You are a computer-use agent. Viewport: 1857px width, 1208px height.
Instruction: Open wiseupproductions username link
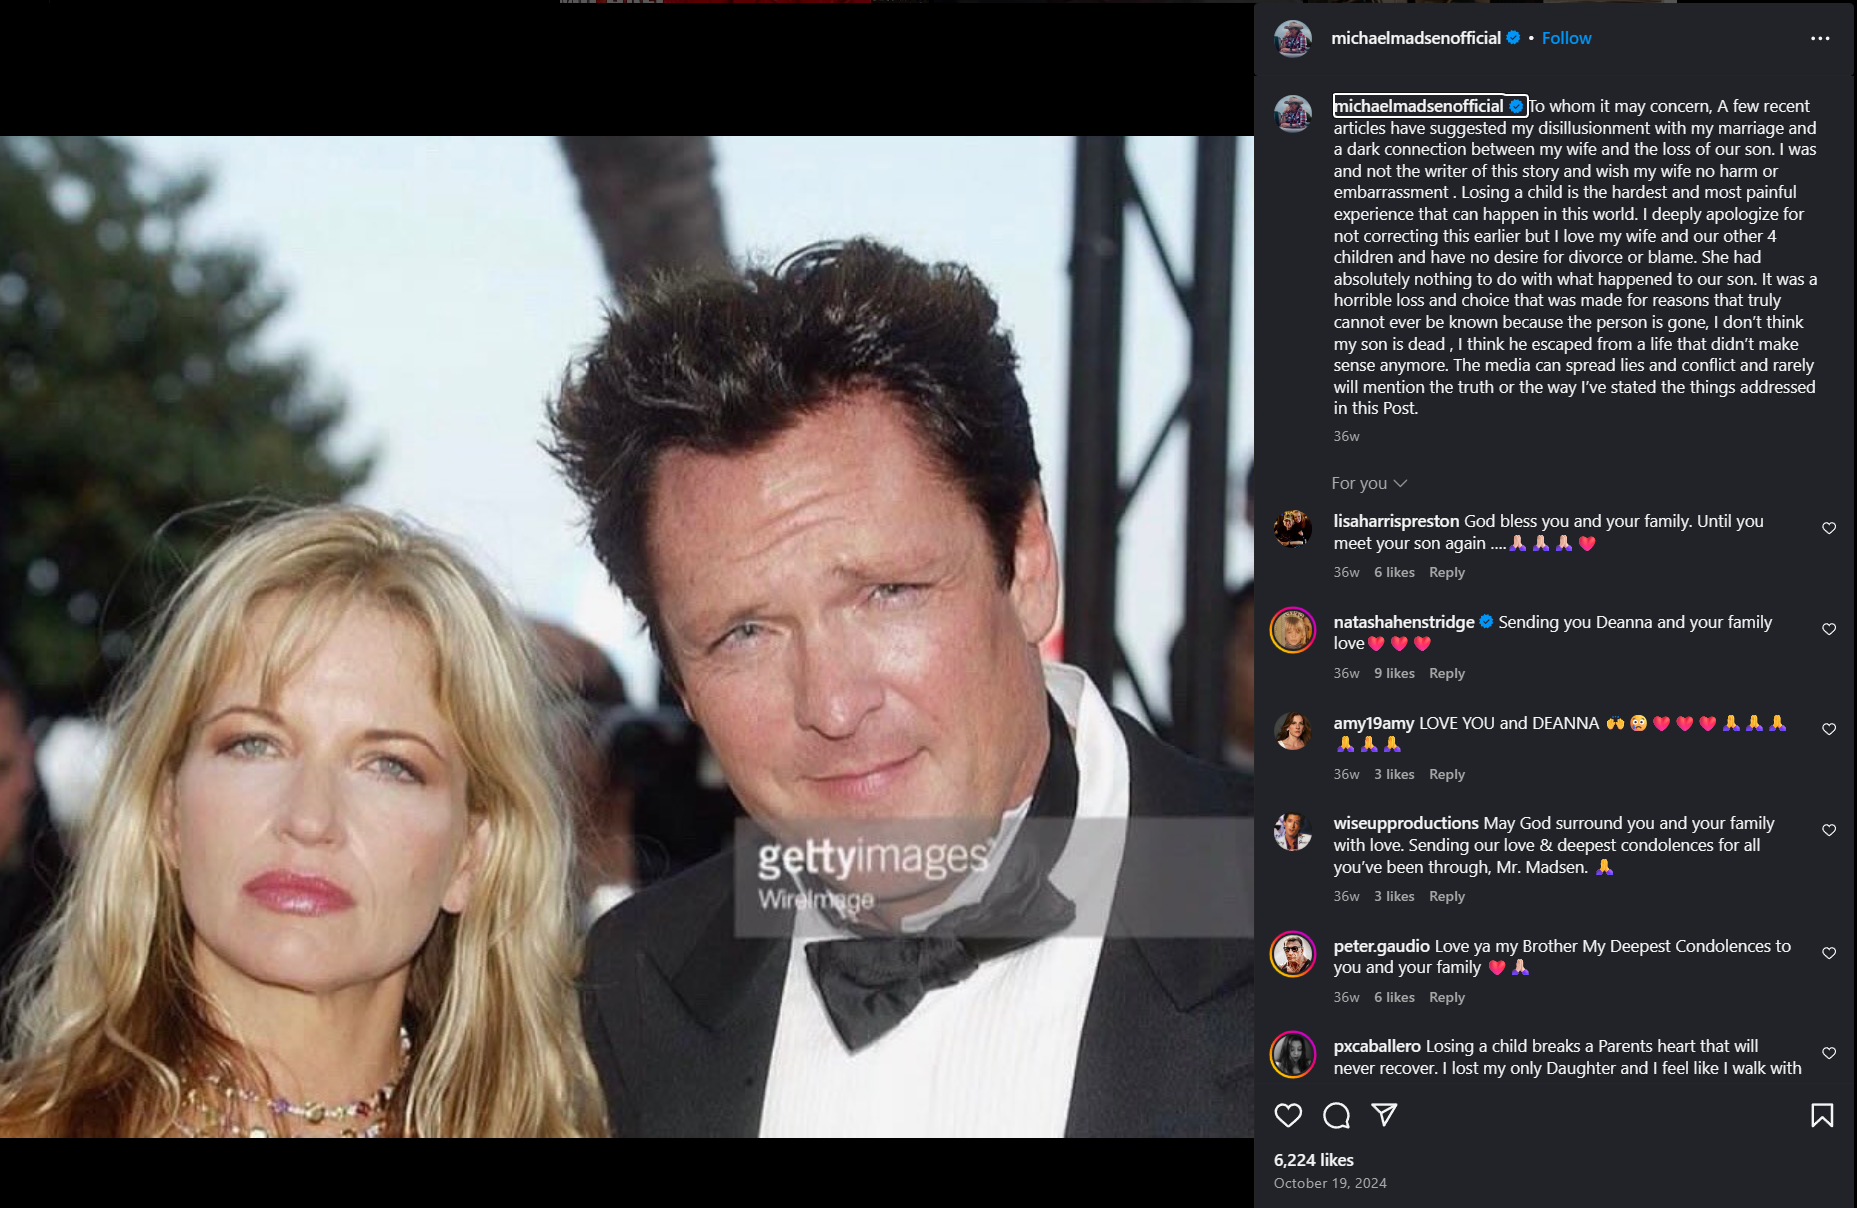point(1406,823)
